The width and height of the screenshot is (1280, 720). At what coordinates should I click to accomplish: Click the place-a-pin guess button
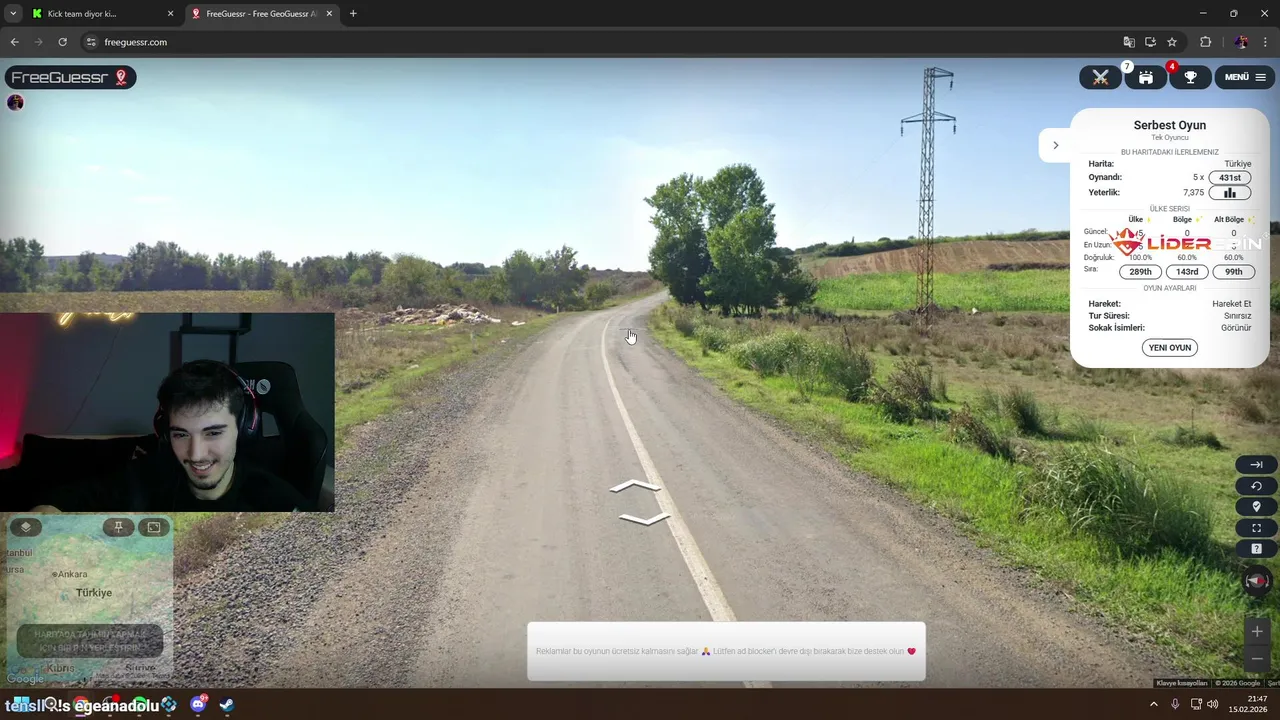pos(90,640)
